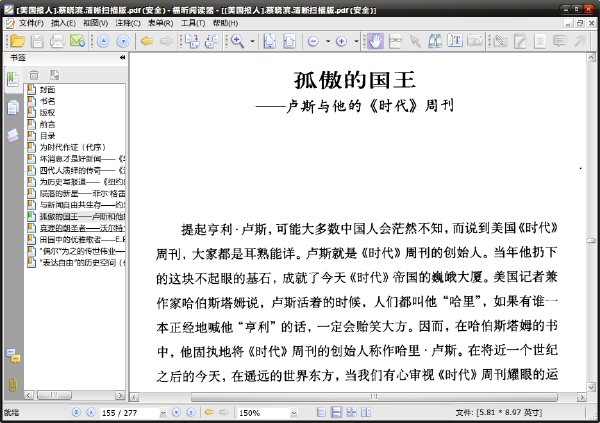The image size is (600, 423).
Task: Select bookmark 与新闻自由共生存
Action: coord(82,205)
